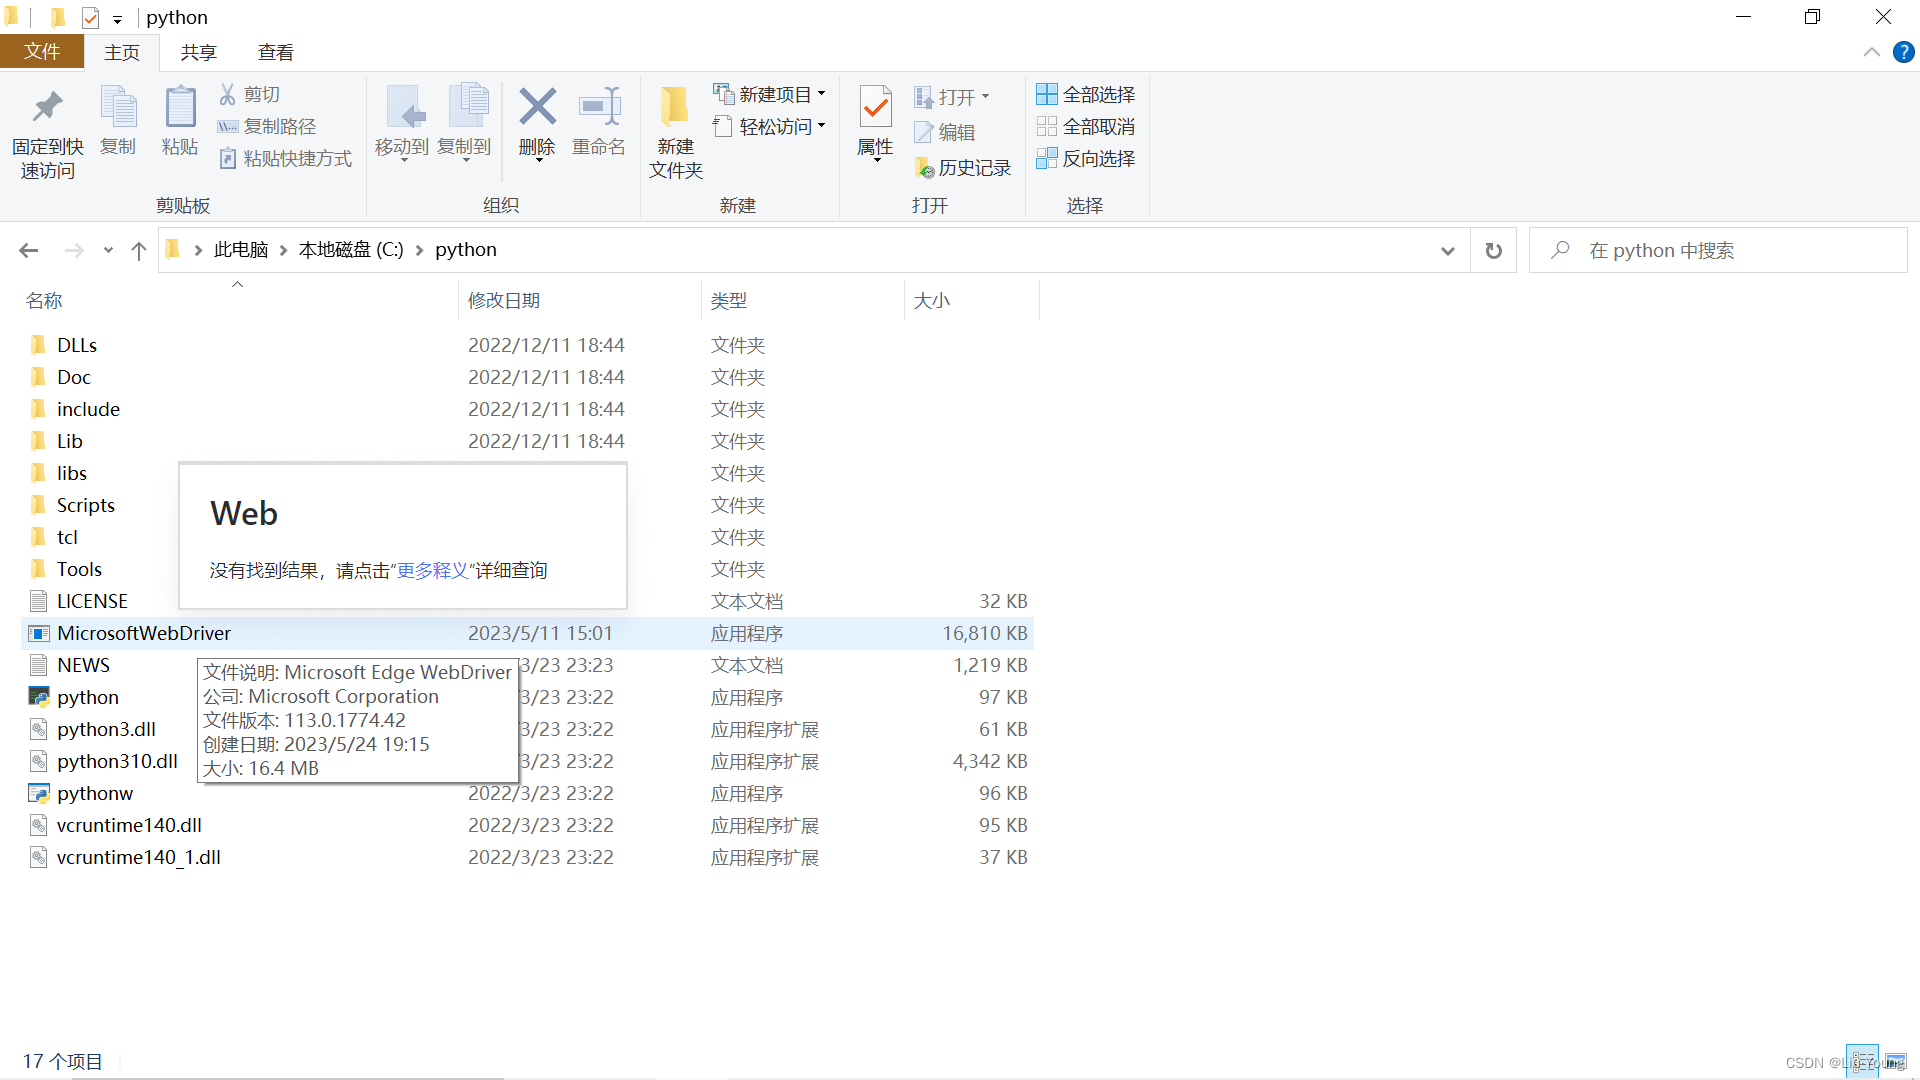Open the address bar history dropdown

click(x=1447, y=250)
